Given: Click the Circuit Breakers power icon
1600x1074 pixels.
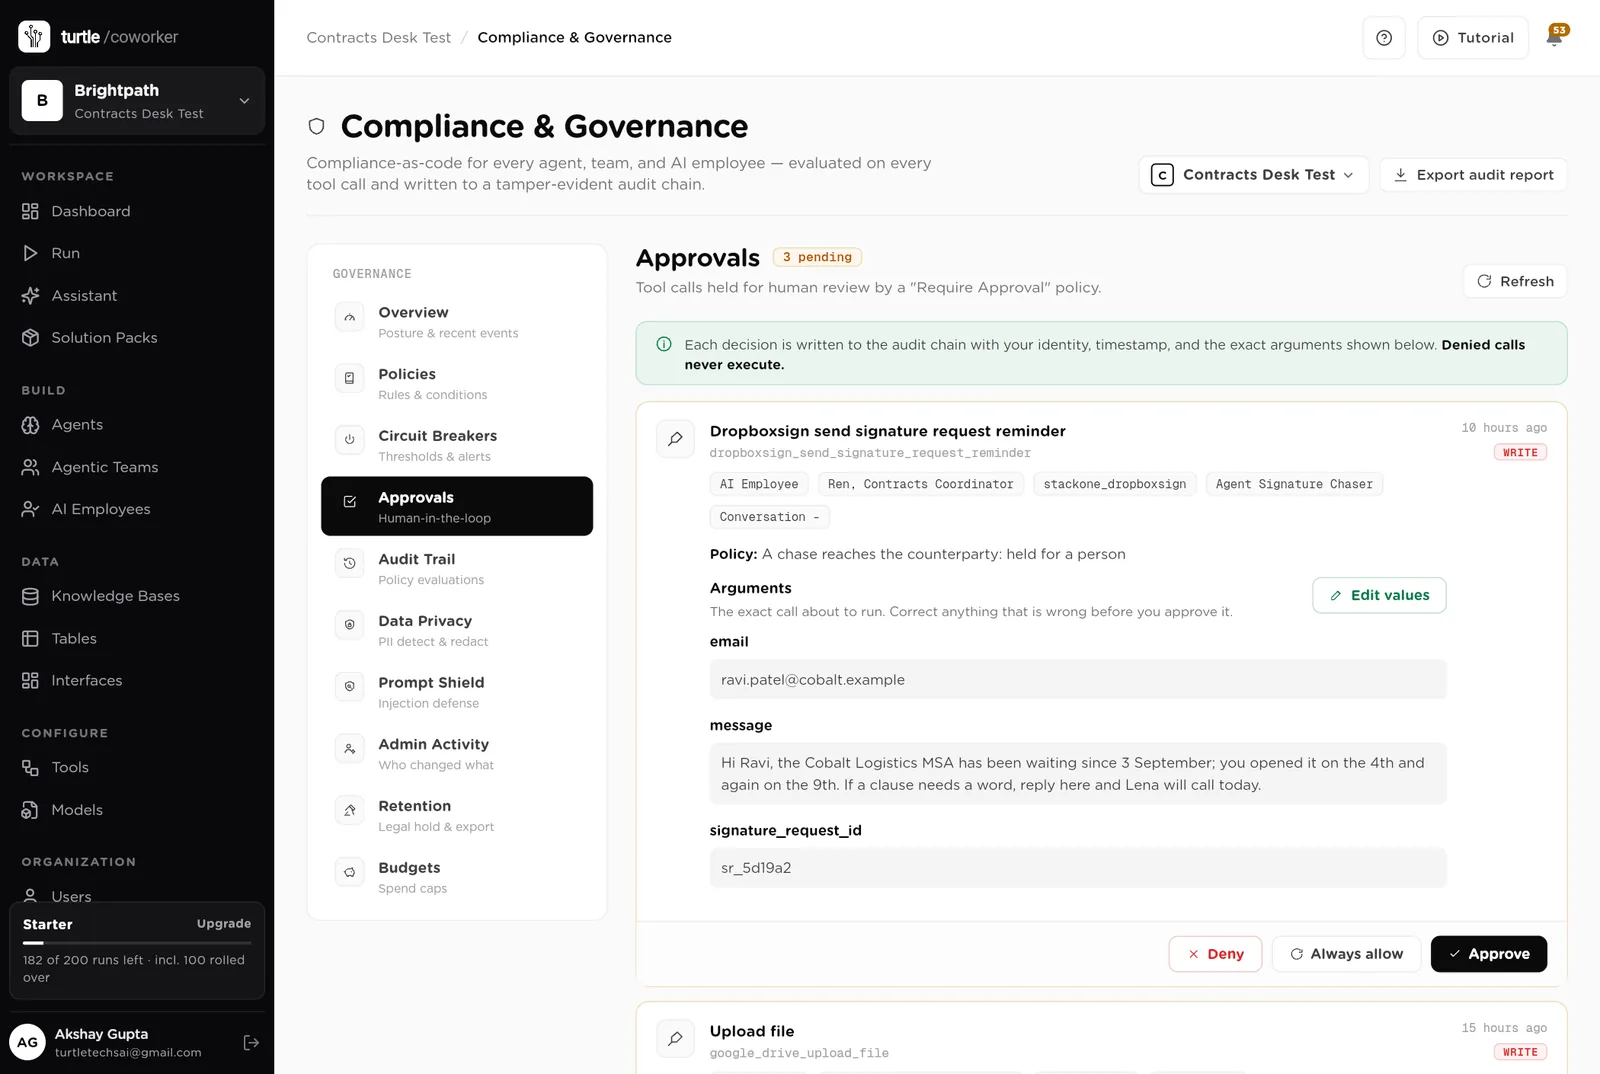Looking at the screenshot, I should 349,440.
